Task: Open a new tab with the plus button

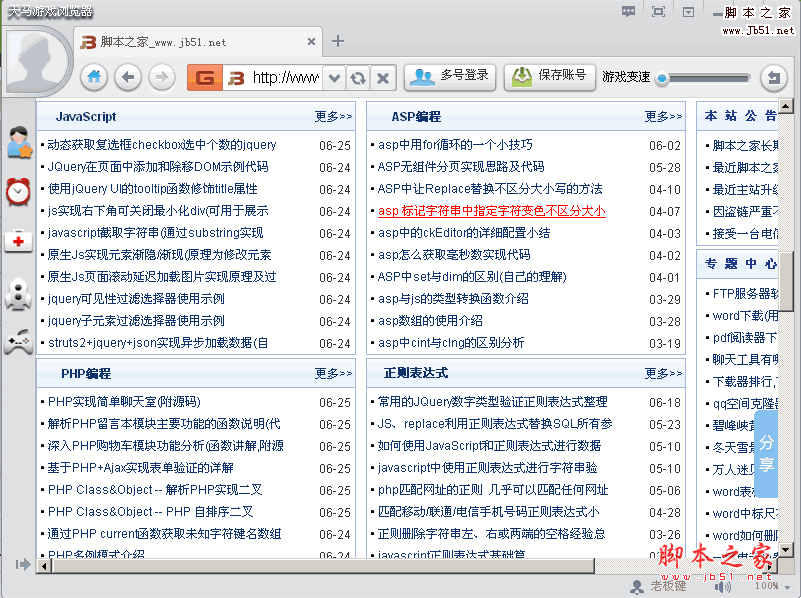Action: click(338, 42)
